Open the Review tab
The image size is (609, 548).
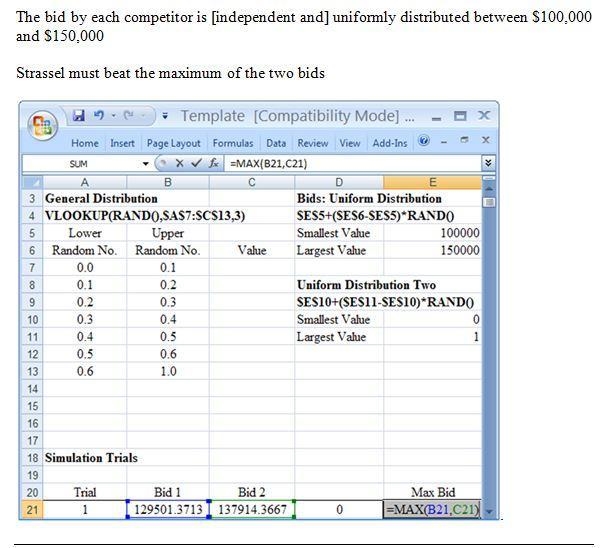click(313, 143)
